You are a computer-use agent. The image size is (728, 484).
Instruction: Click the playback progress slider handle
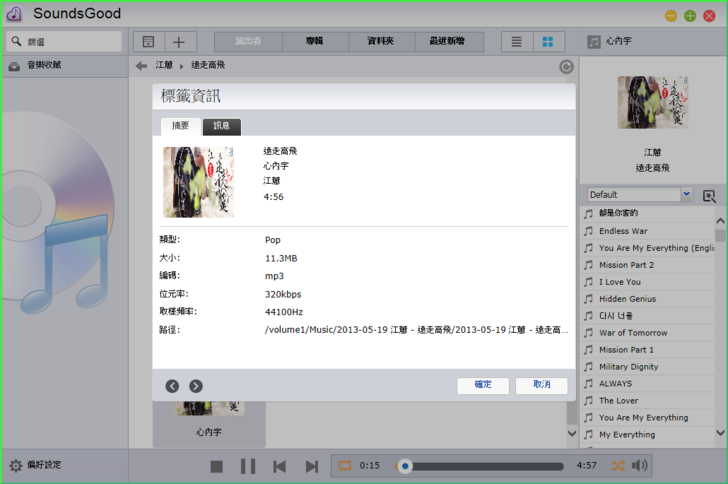(x=405, y=466)
